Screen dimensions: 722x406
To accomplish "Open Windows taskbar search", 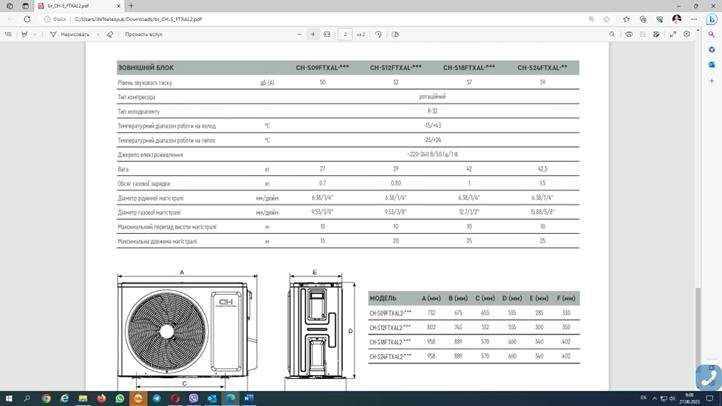I will (27, 399).
